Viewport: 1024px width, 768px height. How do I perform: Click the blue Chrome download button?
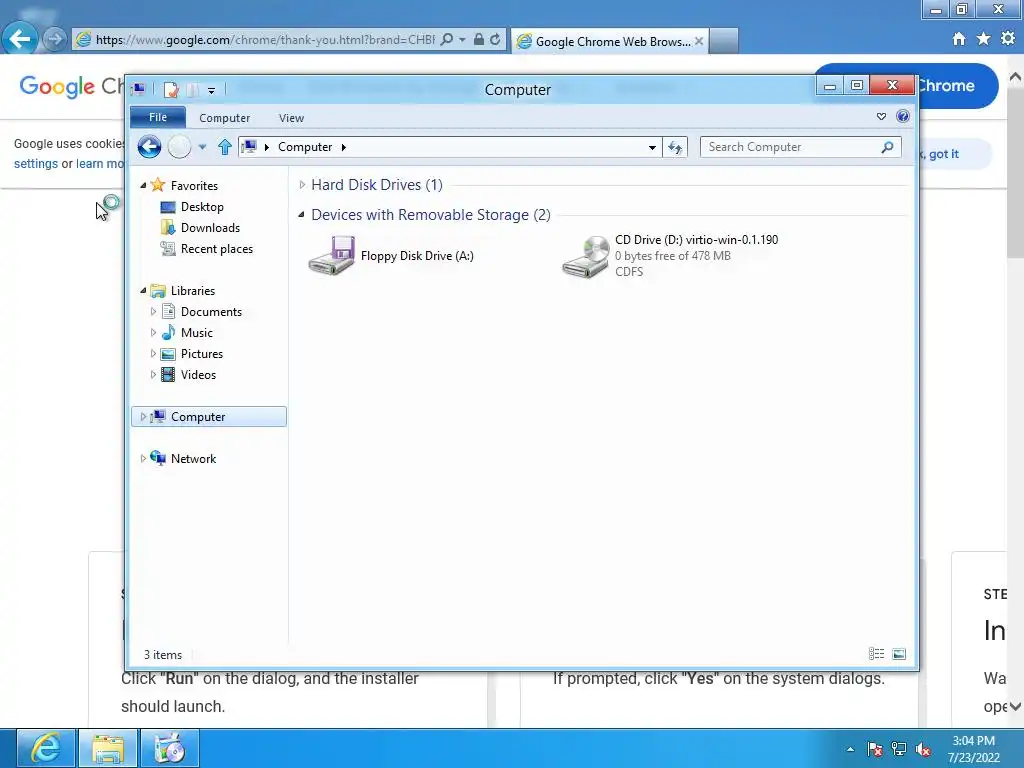point(957,86)
